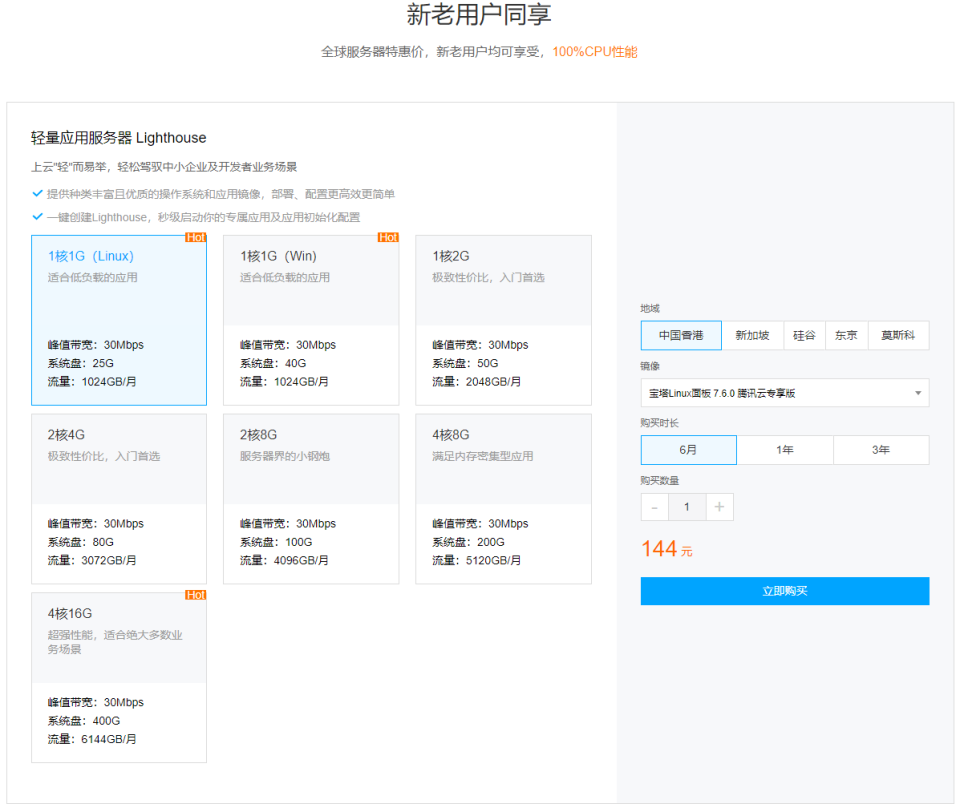Select region 中国香港
The image size is (960, 808).
681,335
